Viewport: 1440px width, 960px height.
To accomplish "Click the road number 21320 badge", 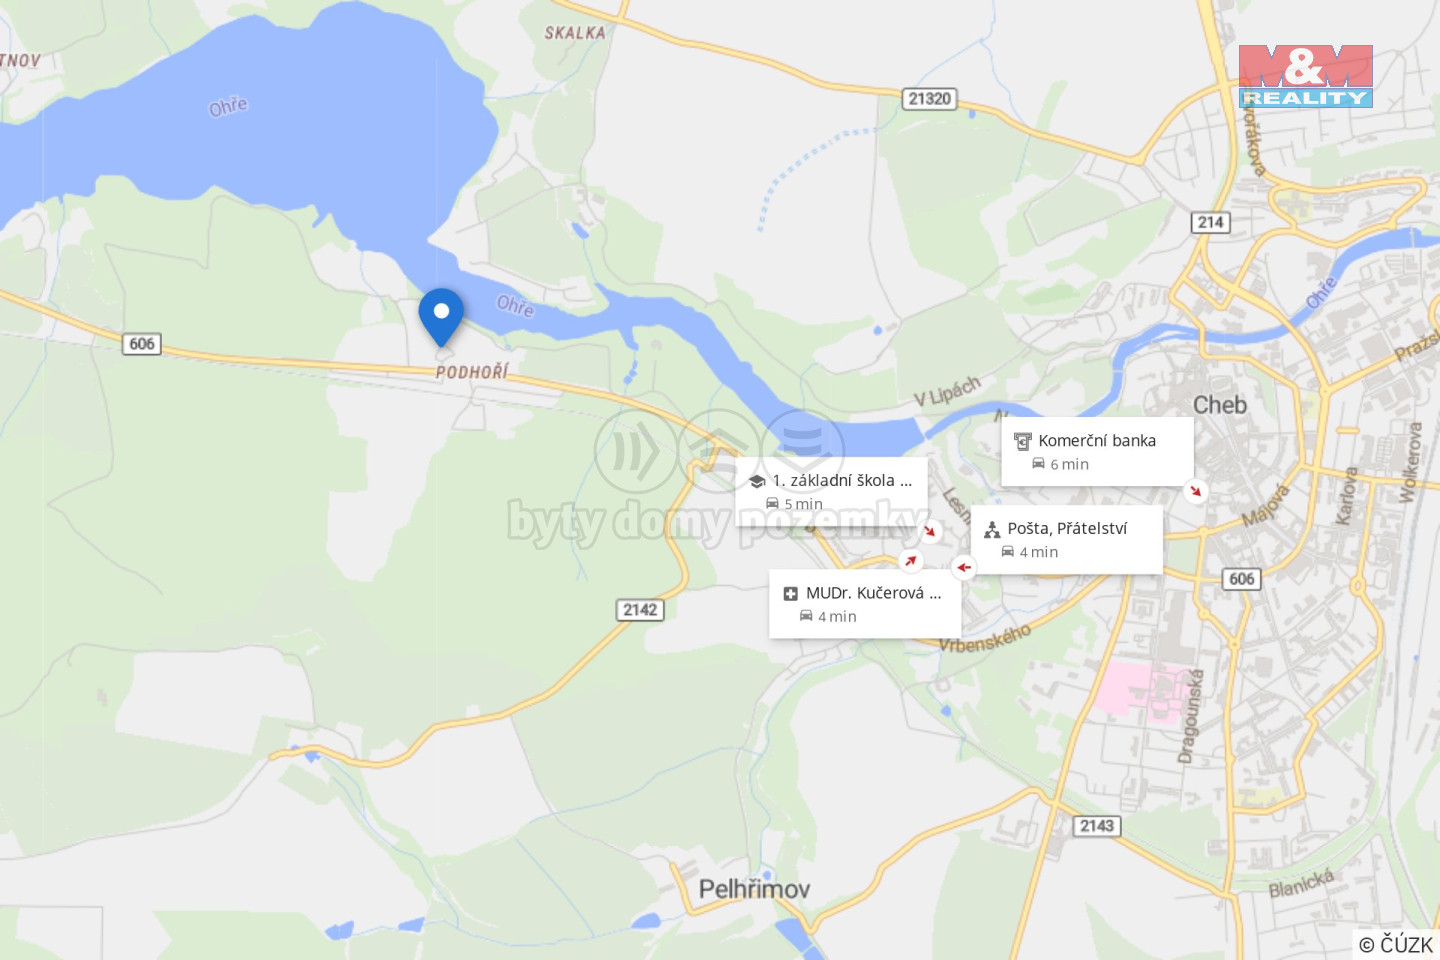I will [930, 99].
